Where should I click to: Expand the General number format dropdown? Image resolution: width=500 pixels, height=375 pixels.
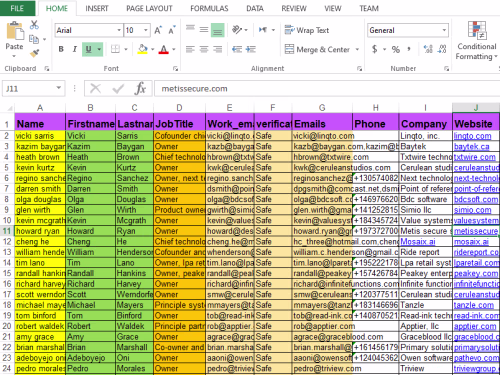pos(444,30)
